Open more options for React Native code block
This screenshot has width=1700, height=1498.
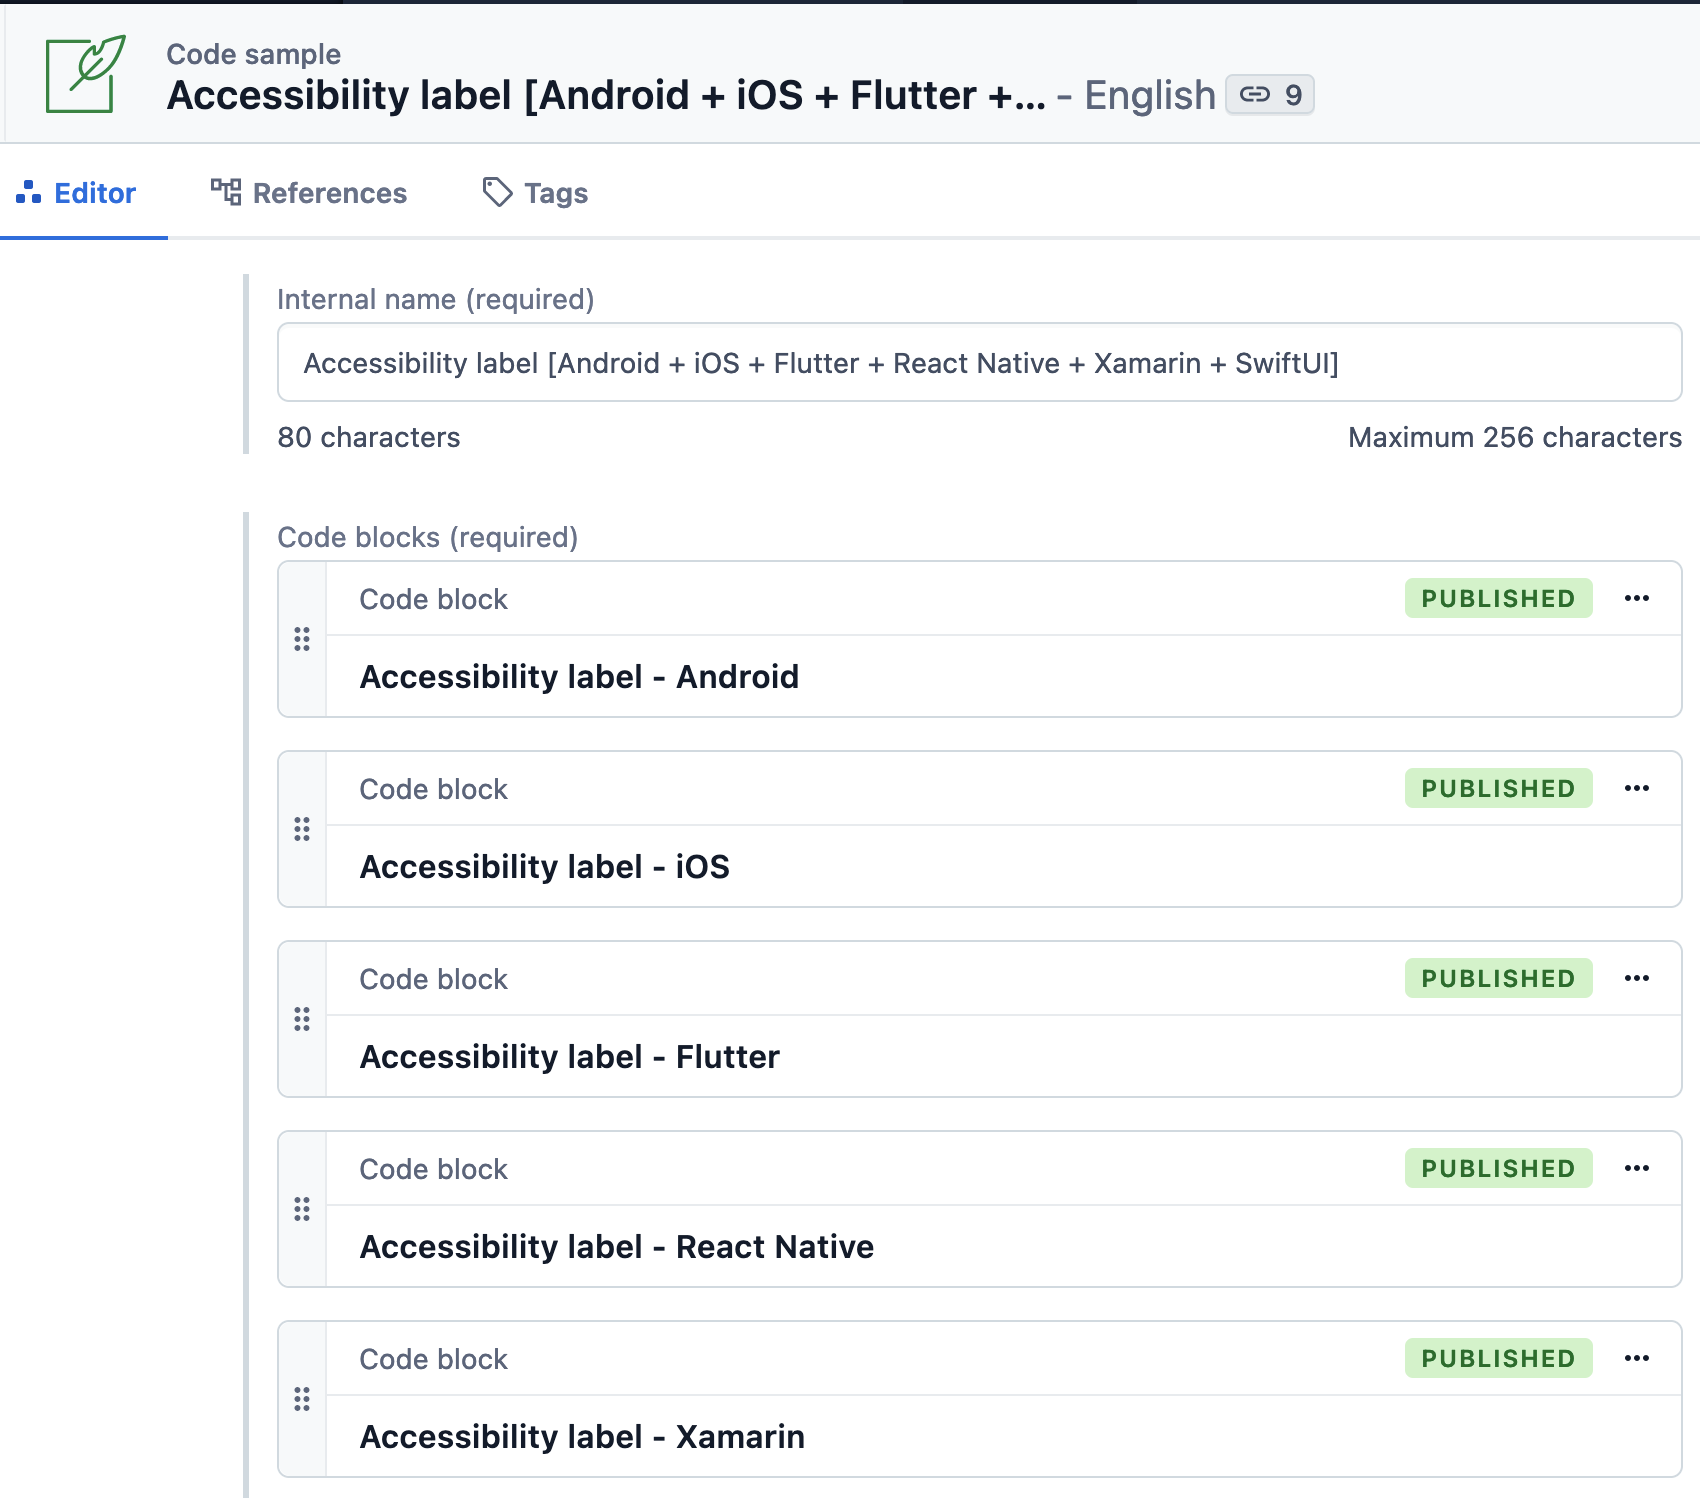coord(1637,1168)
